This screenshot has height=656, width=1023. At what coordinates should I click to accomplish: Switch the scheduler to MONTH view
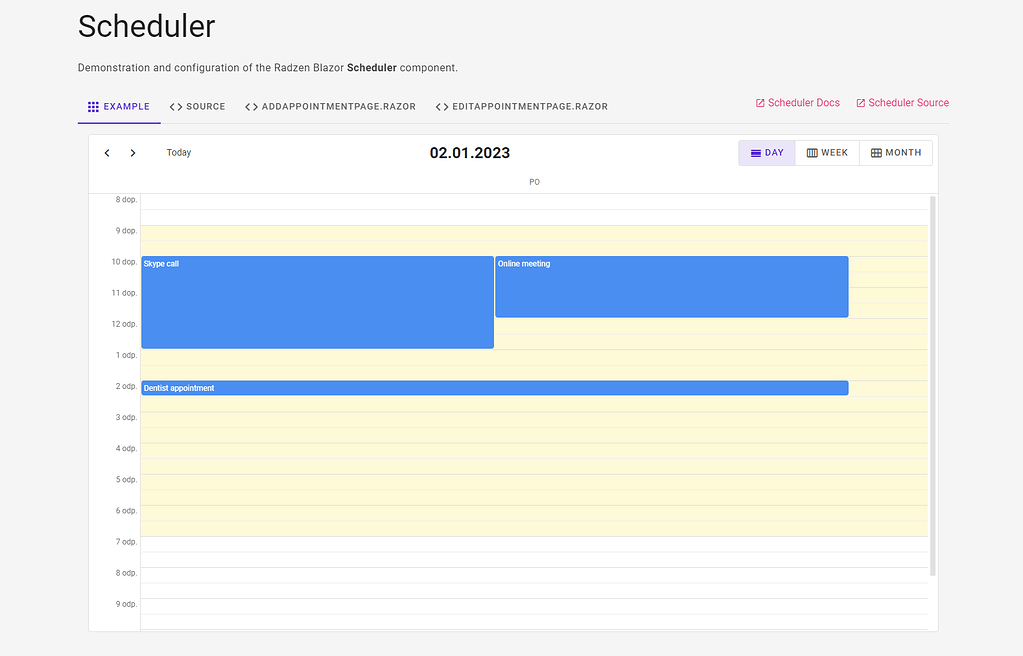pos(895,152)
